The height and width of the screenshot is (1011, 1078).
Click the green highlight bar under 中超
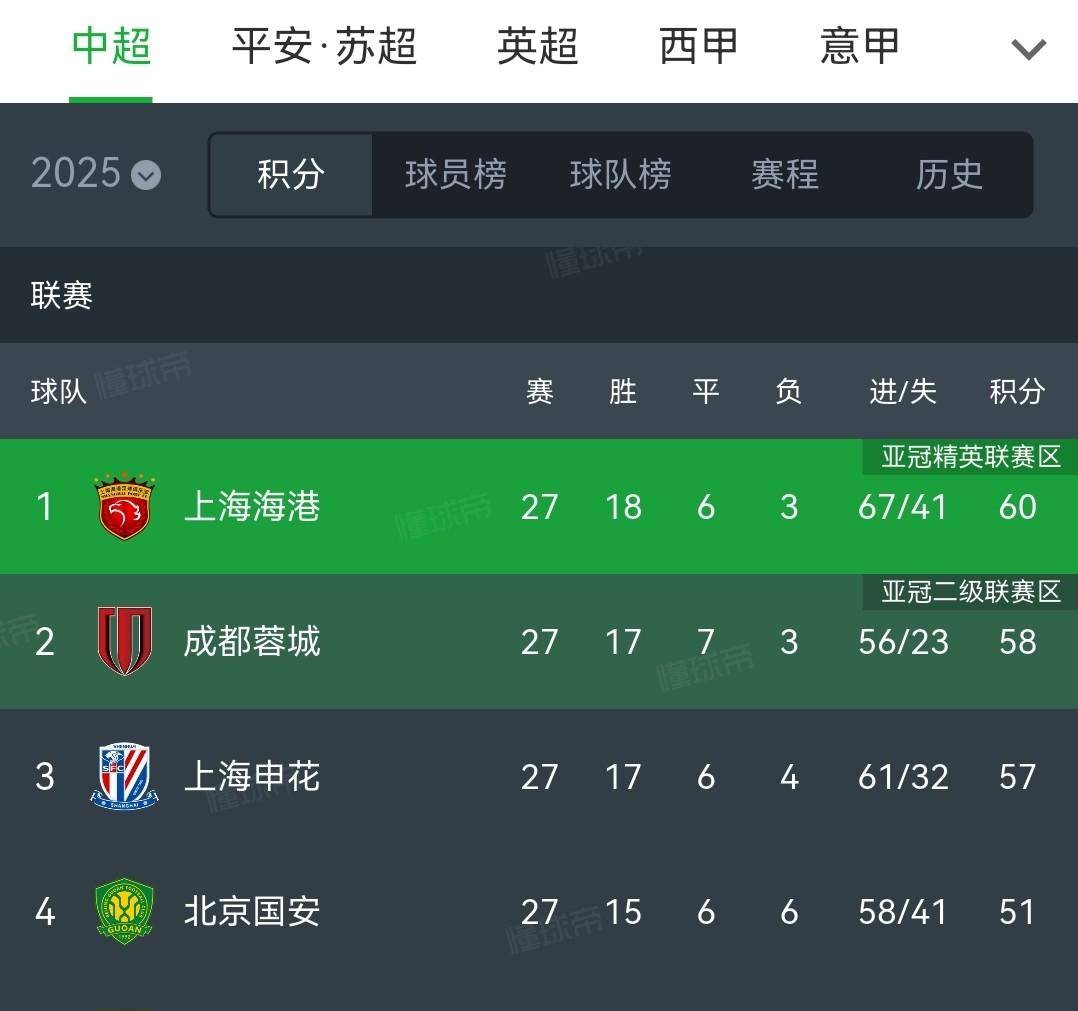click(x=110, y=98)
